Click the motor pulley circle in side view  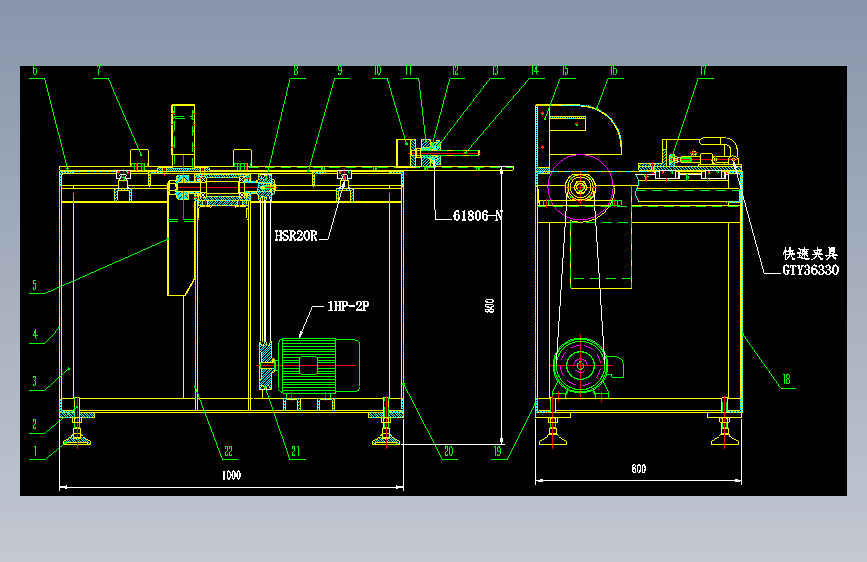click(581, 366)
